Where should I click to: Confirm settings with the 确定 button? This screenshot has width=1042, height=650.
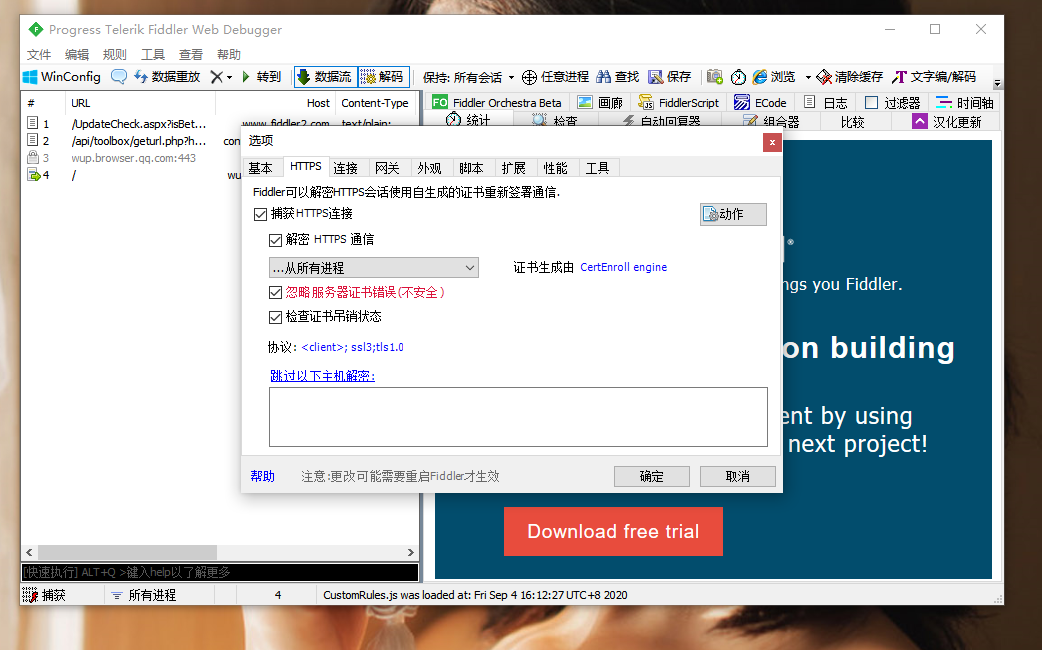[651, 475]
